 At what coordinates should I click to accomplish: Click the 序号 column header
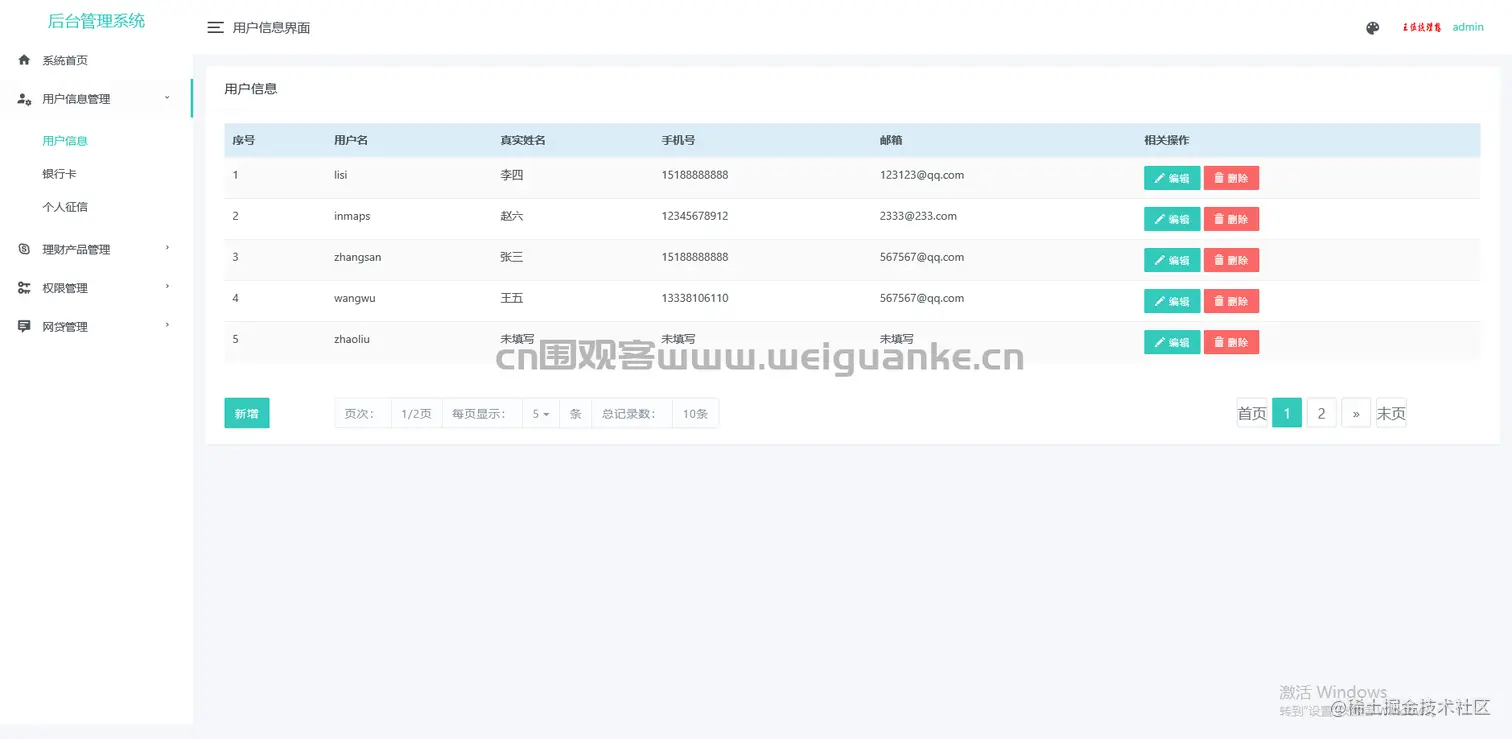[x=244, y=140]
